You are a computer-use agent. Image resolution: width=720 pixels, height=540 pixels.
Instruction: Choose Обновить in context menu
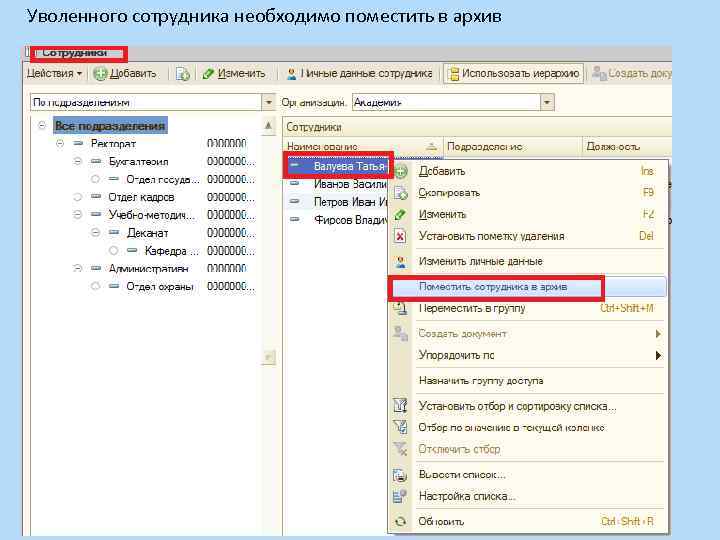point(528,522)
